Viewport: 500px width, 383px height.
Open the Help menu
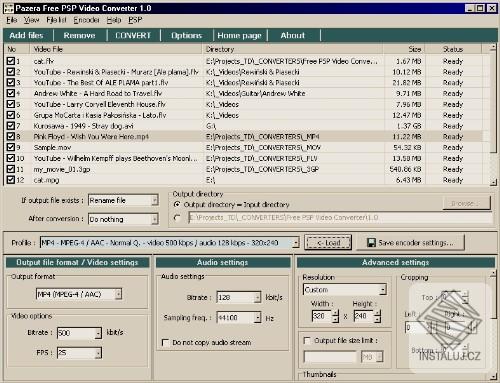(114, 20)
